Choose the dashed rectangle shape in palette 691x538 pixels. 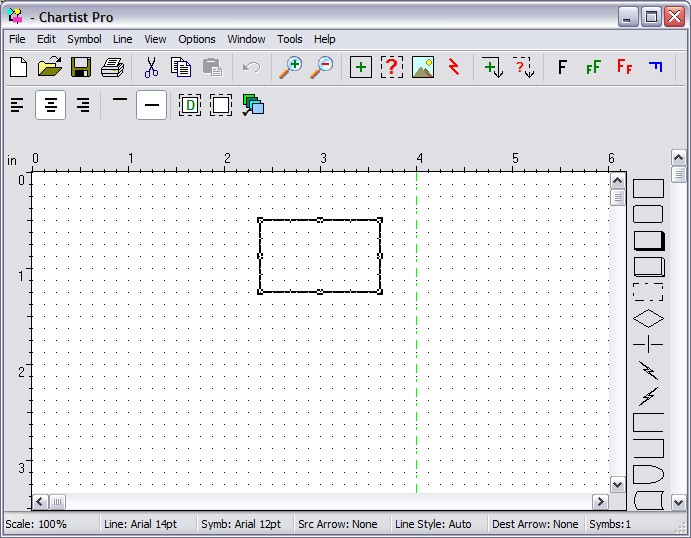pyautogui.click(x=648, y=293)
